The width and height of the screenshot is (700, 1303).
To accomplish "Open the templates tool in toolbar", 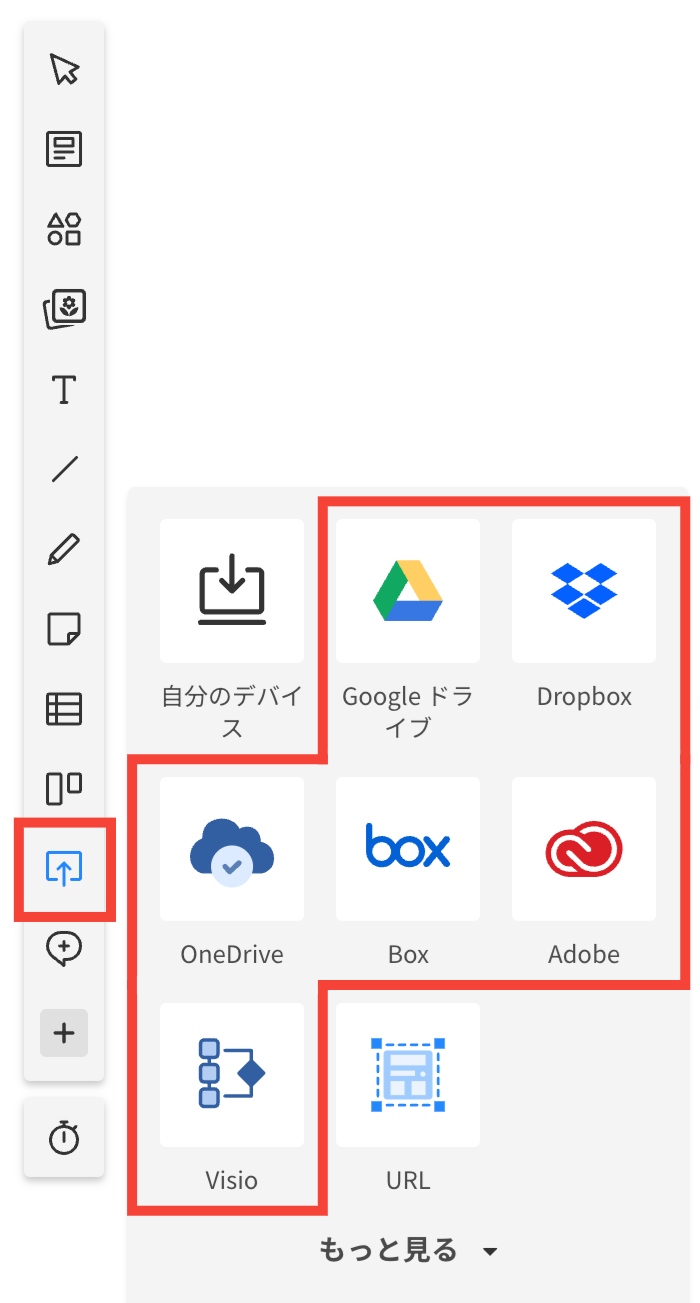I will [64, 150].
